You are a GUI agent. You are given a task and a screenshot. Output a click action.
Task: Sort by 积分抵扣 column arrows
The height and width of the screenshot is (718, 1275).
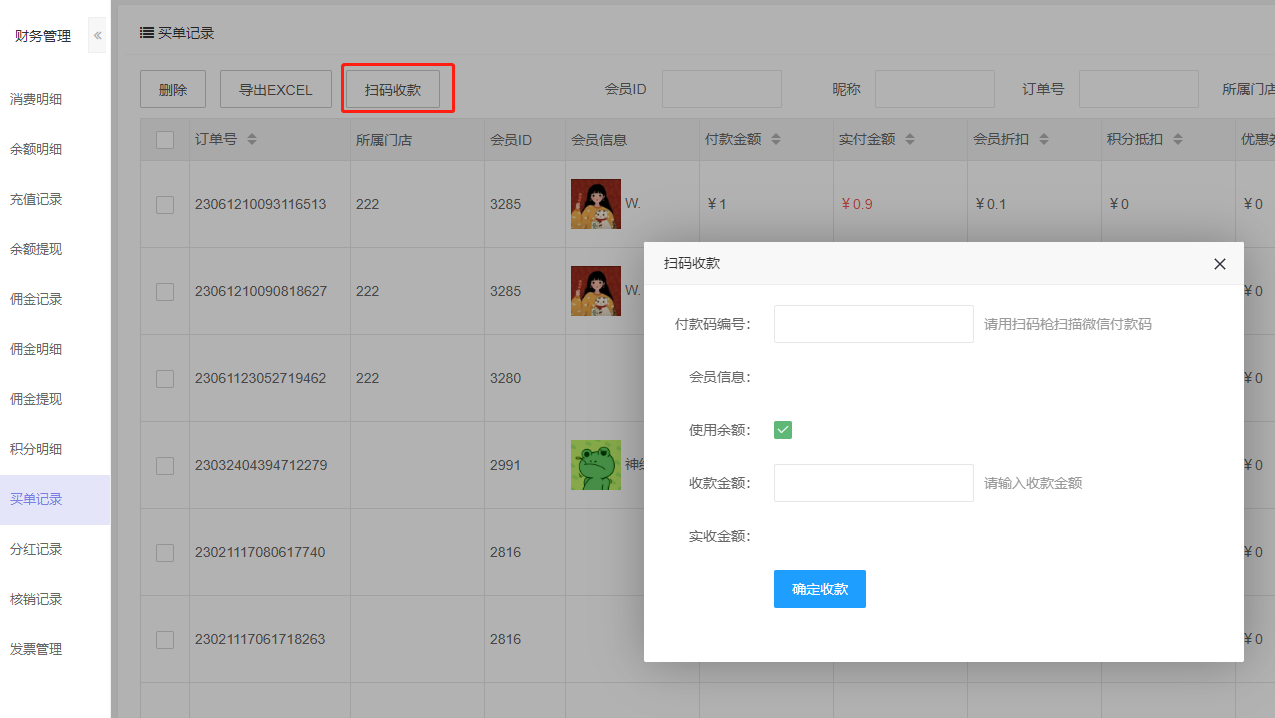tap(1178, 140)
